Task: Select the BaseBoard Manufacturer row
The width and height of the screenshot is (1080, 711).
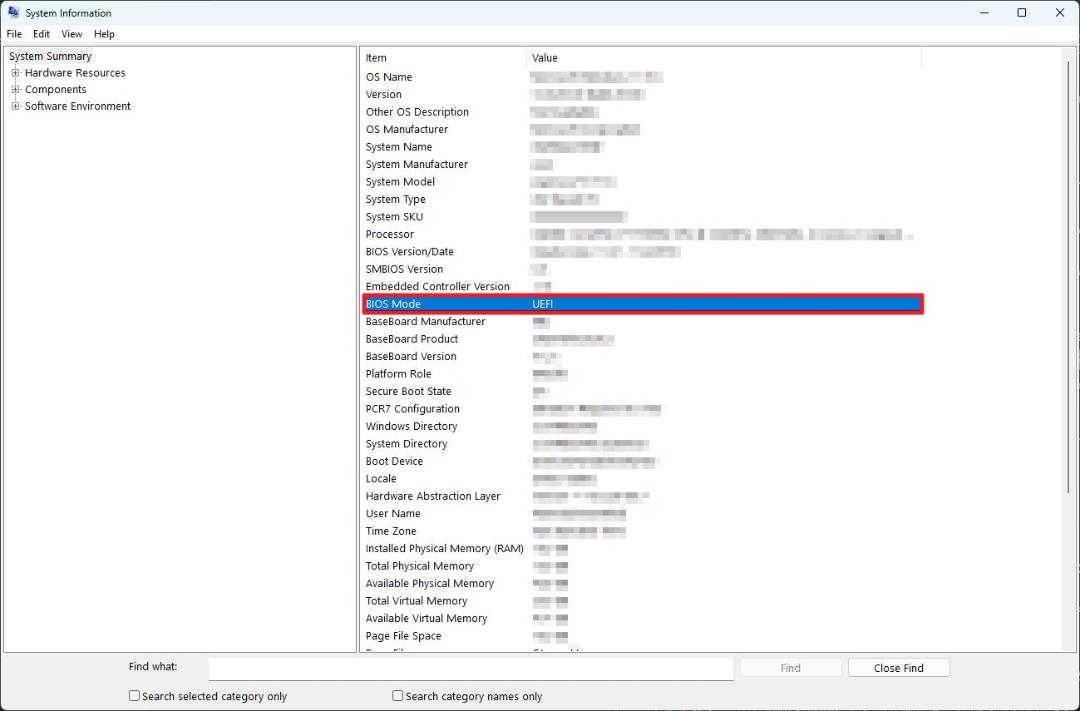Action: point(642,322)
